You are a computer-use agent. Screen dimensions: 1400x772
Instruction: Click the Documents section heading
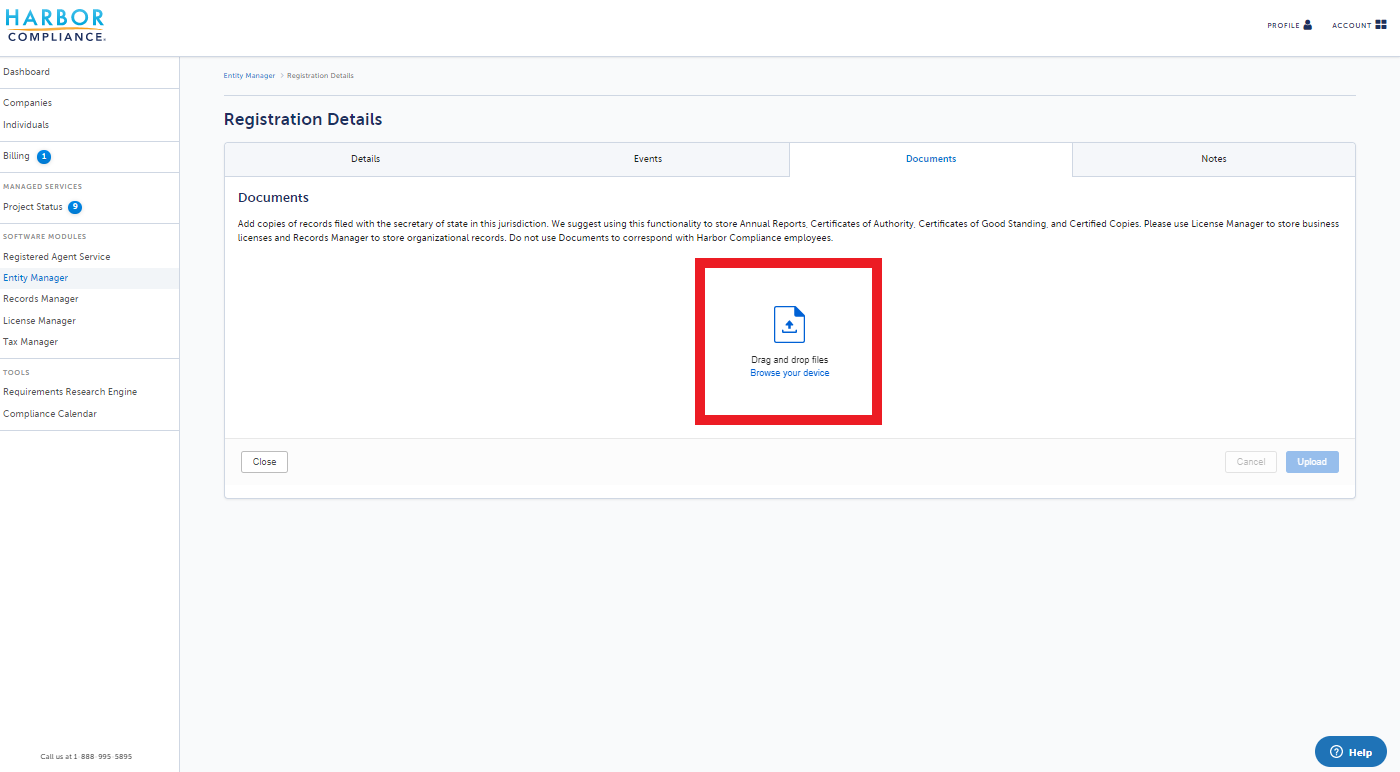tap(273, 198)
